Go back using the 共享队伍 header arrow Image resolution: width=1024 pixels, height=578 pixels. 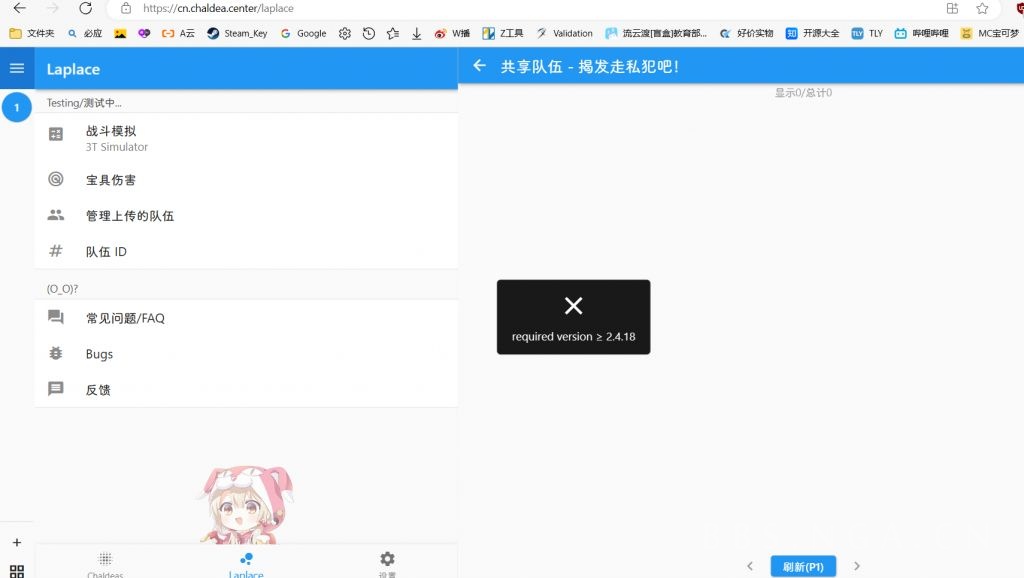coord(479,66)
